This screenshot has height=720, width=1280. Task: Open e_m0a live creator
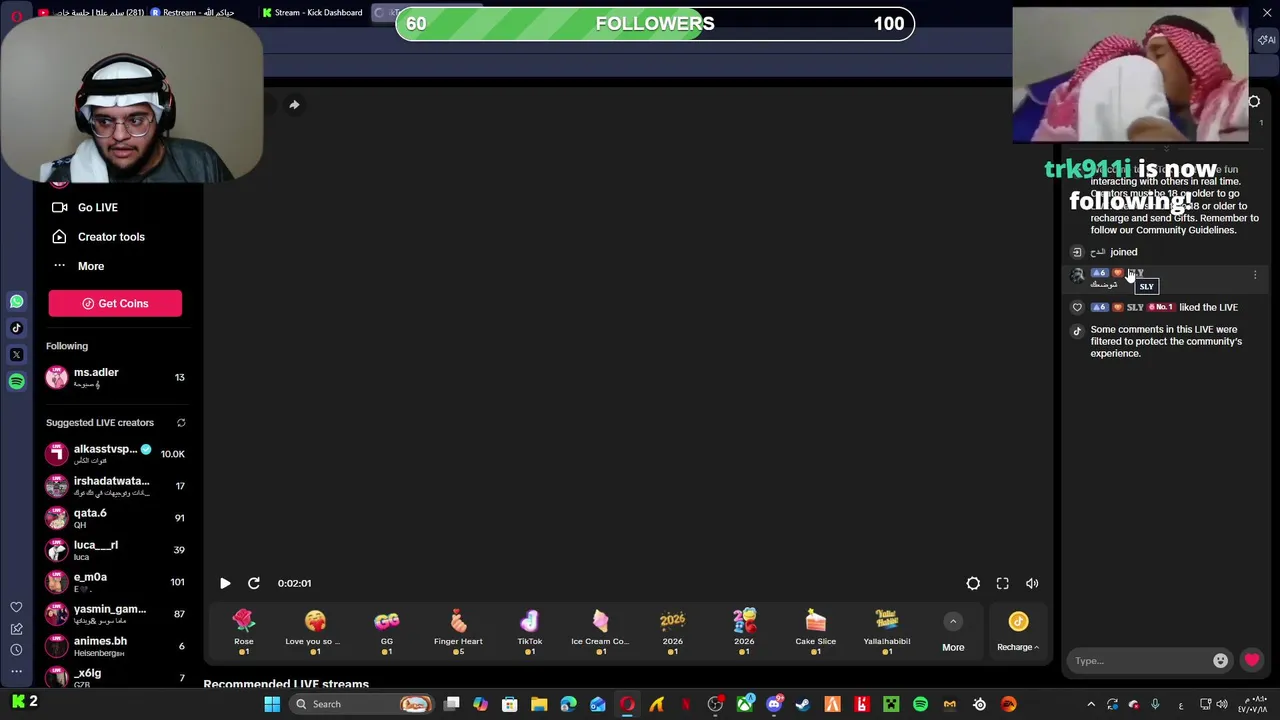(115, 582)
